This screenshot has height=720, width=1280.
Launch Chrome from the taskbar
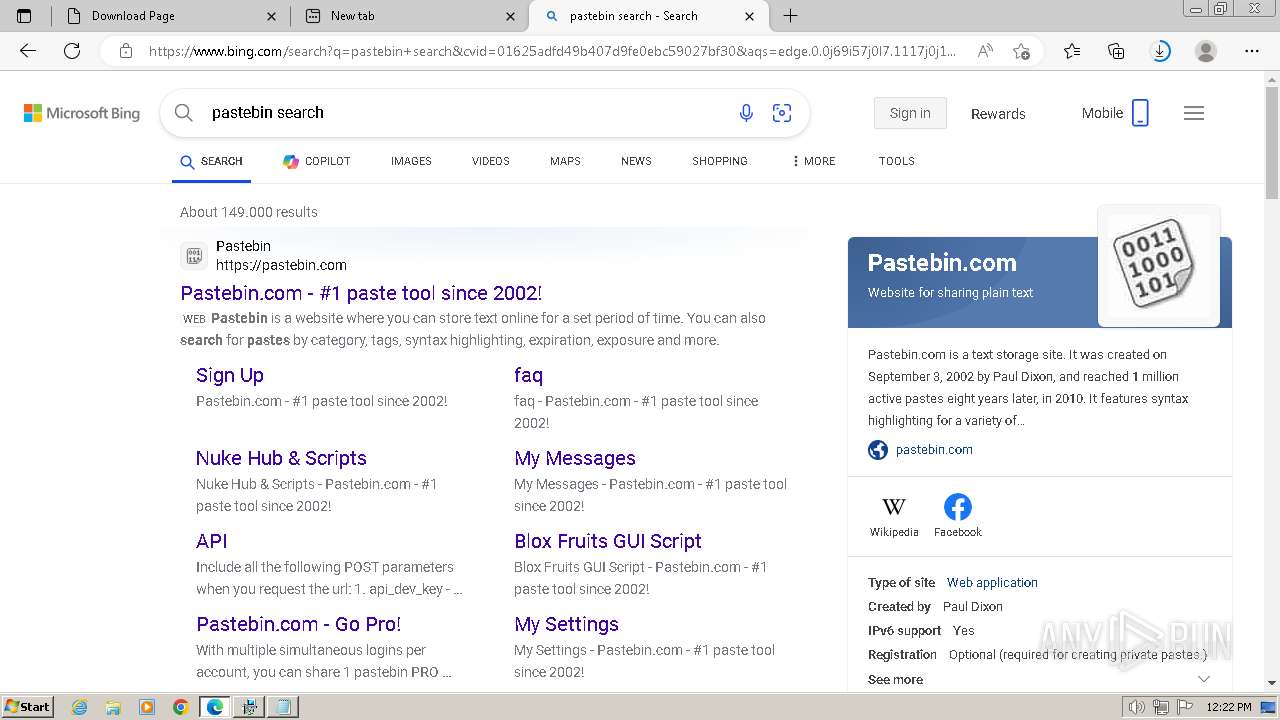180,707
